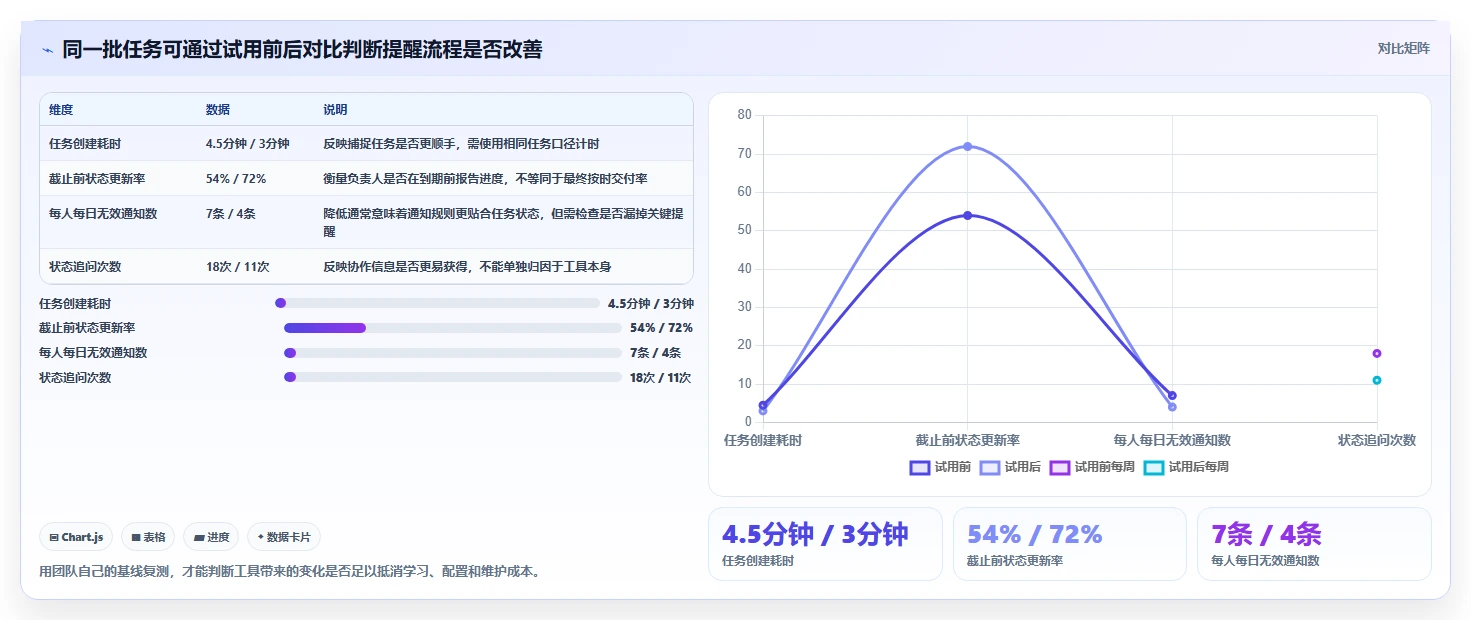Screen dimensions: 1471x620
Task: Click the 试用前 point above 每人每日无效通知数
Action: pyautogui.click(x=1172, y=396)
